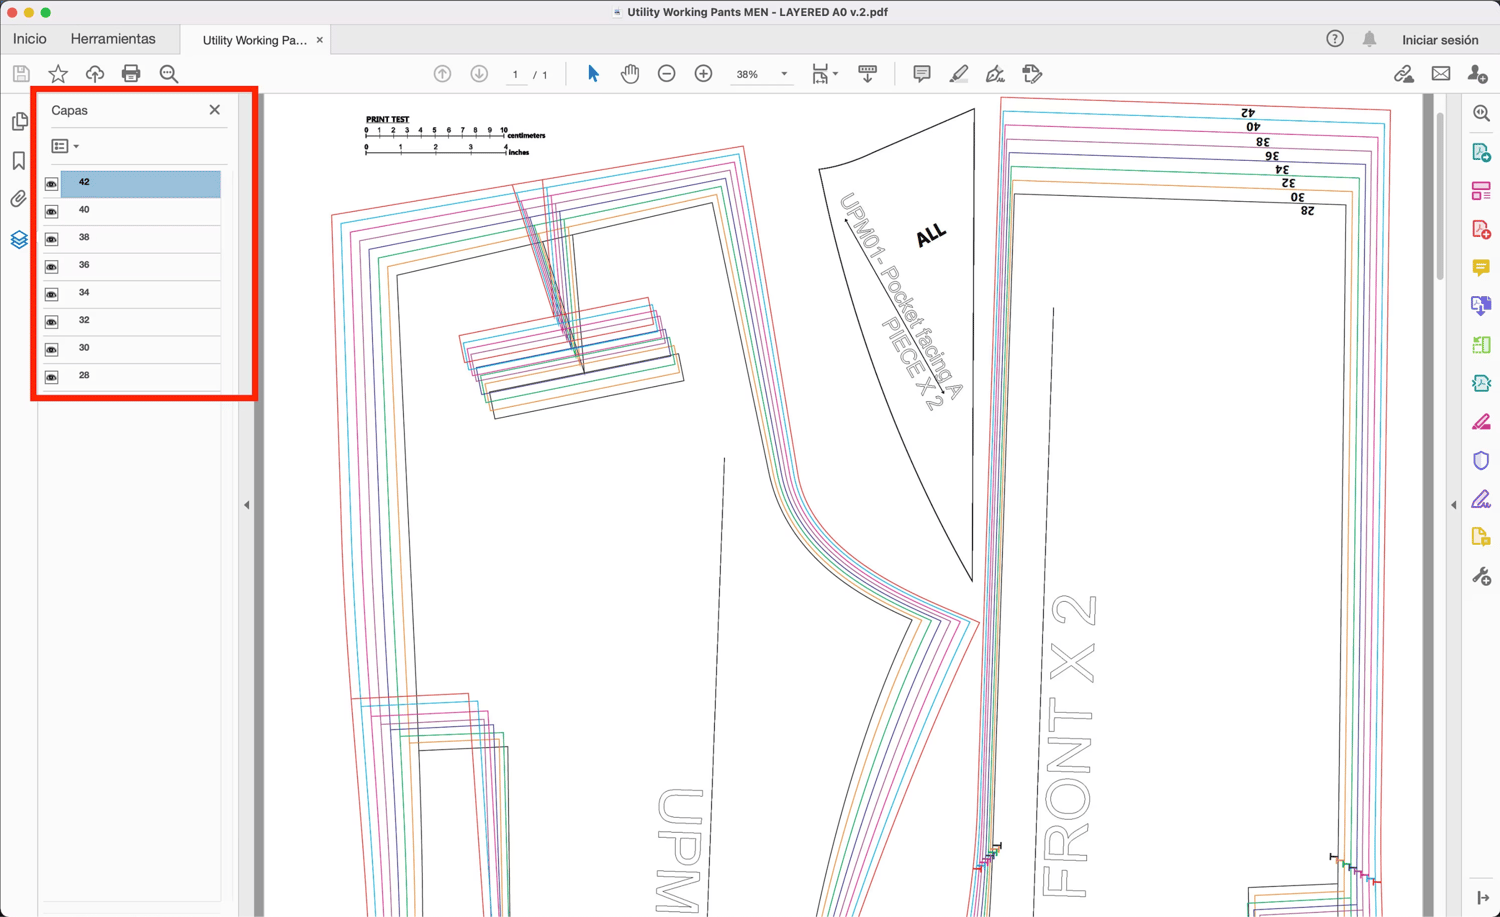
Task: Open the Fill and Sign tool in right pane
Action: pyautogui.click(x=1481, y=499)
